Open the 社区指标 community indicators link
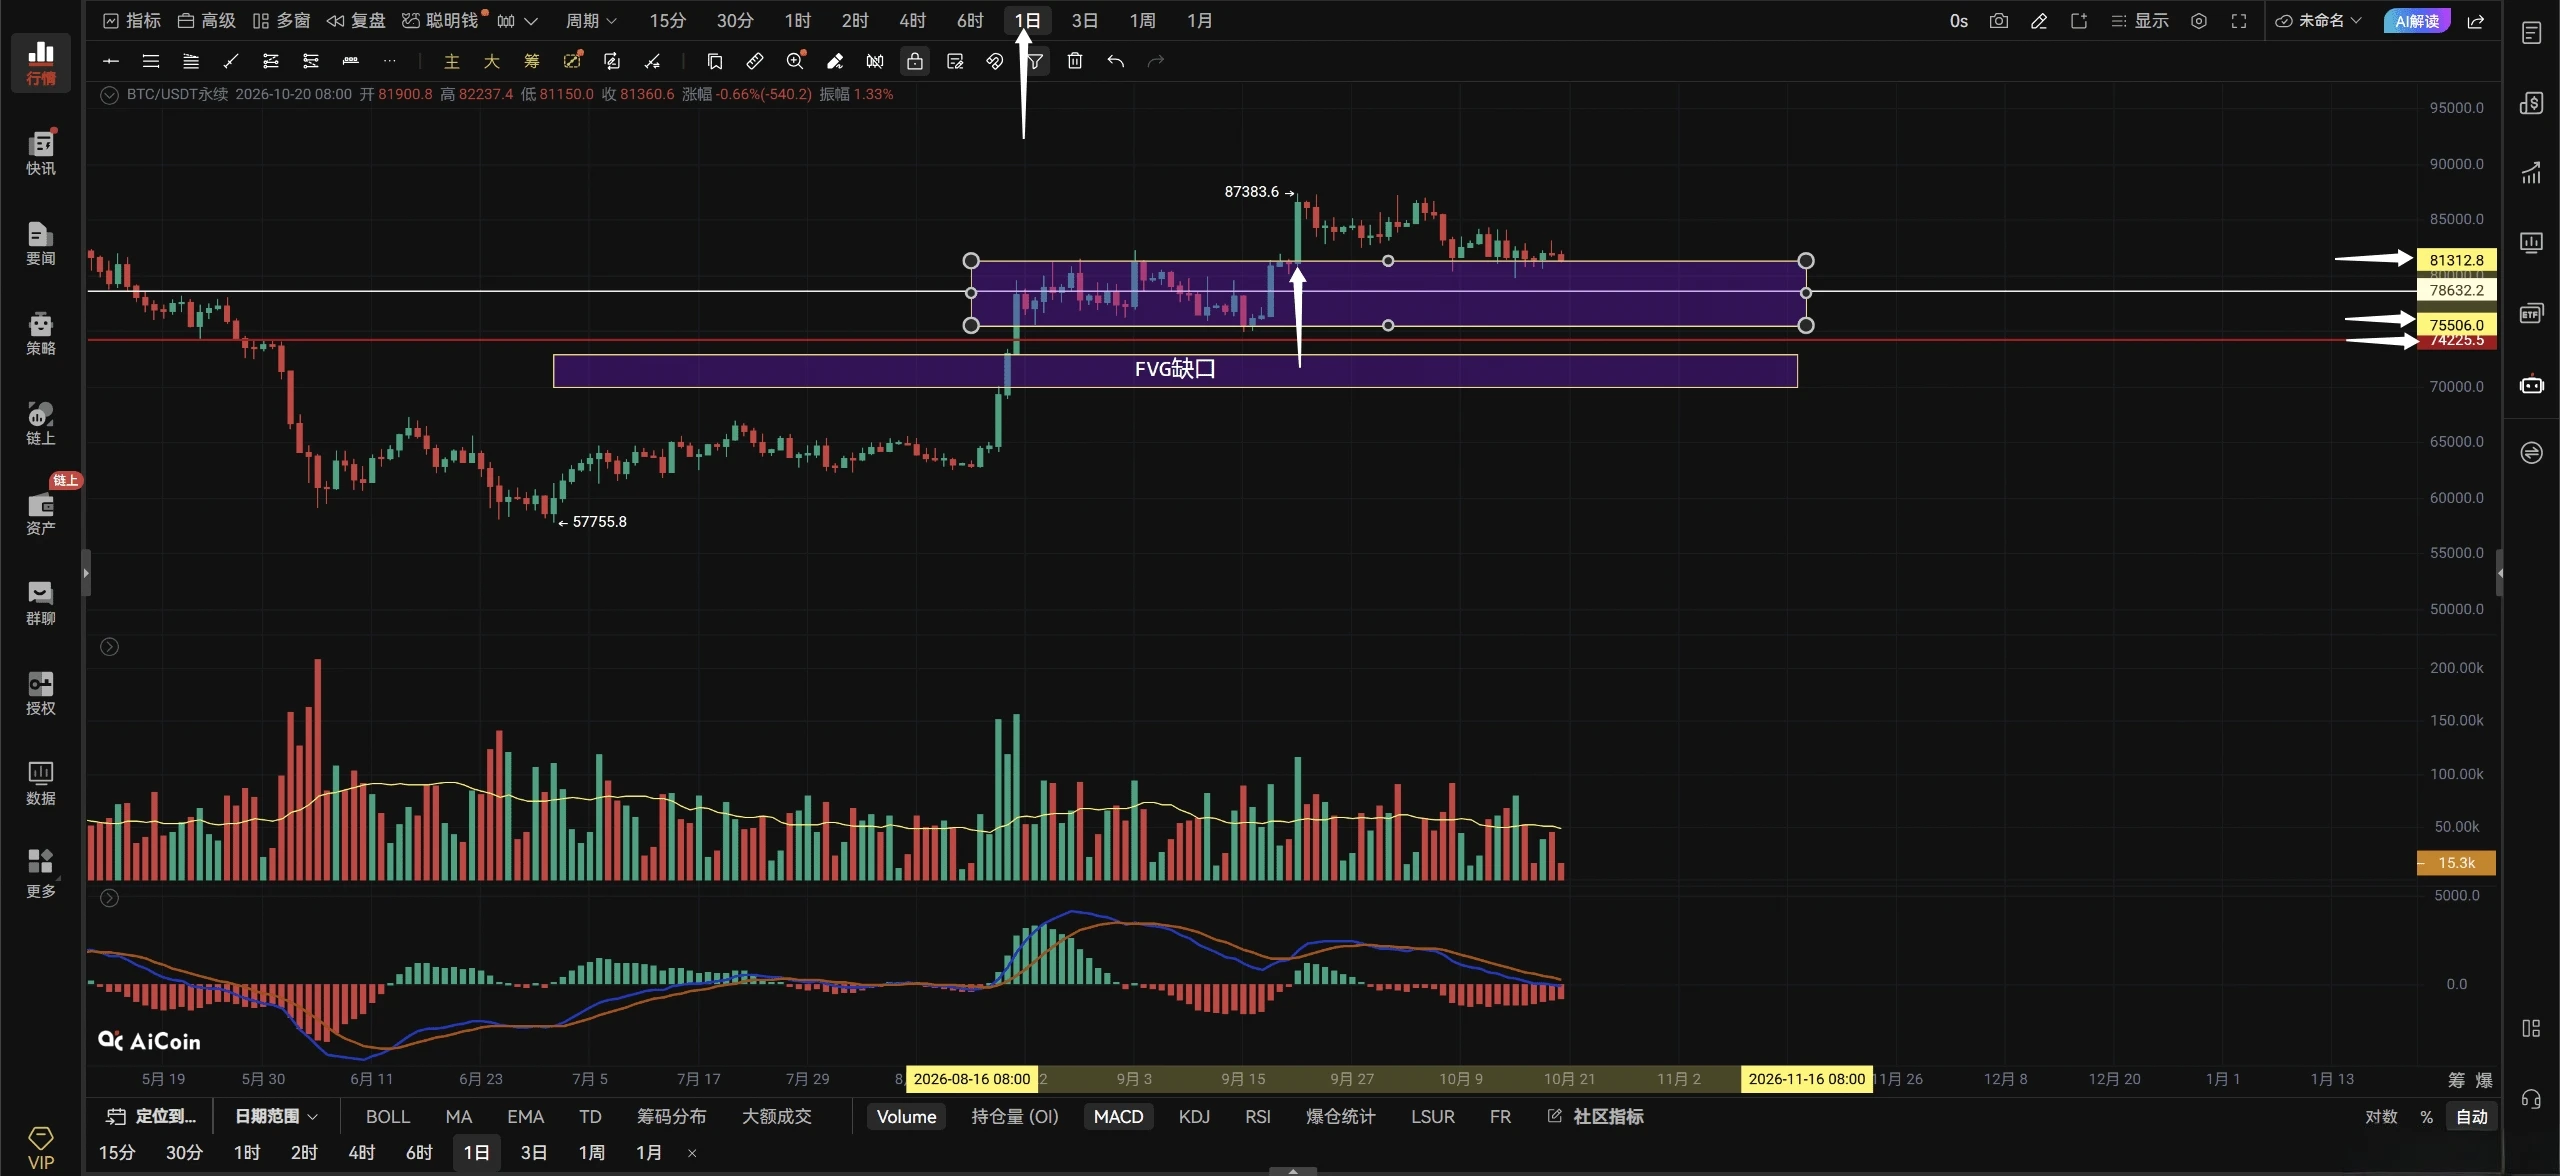2560x1176 pixels. [1596, 1116]
